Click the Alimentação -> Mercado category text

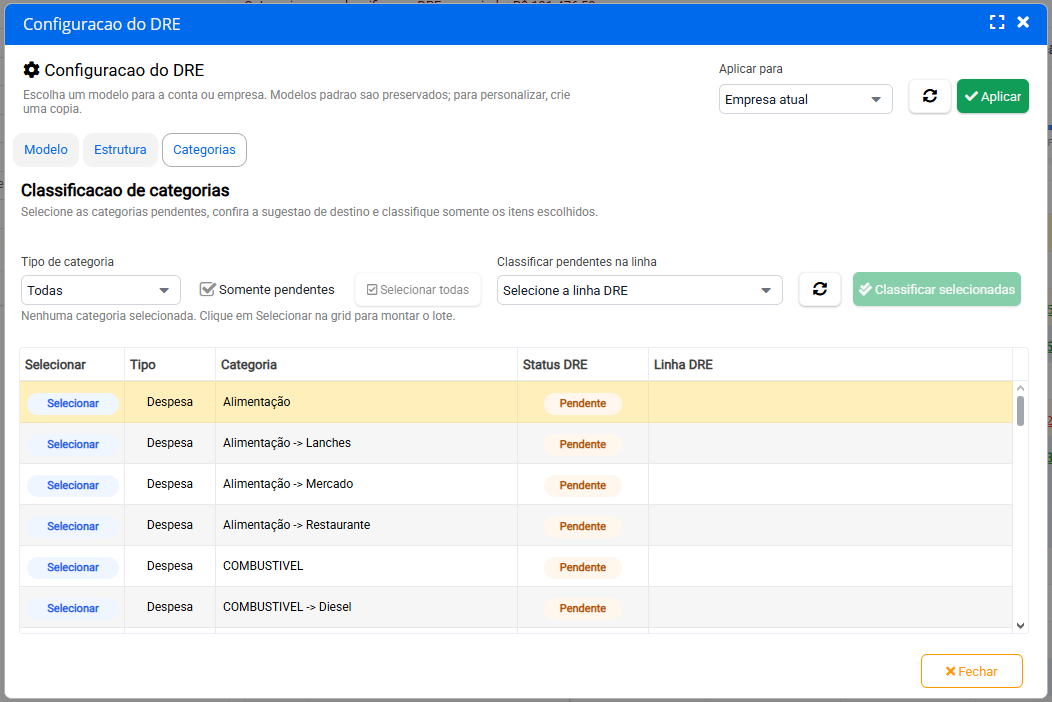tap(288, 484)
